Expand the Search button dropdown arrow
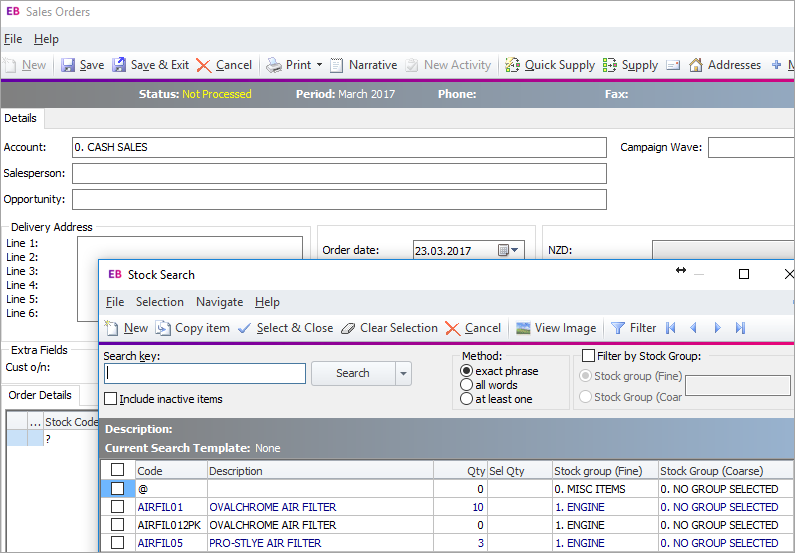 (403, 373)
